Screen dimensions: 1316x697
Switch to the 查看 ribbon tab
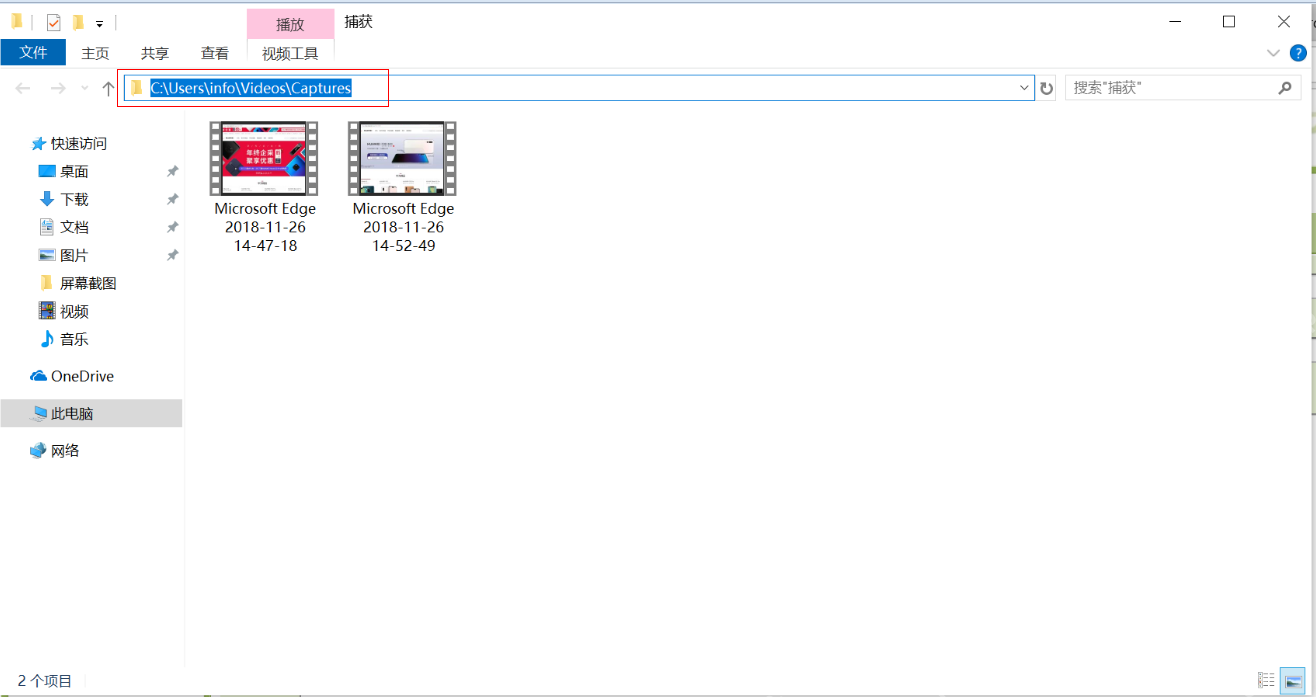click(x=215, y=53)
